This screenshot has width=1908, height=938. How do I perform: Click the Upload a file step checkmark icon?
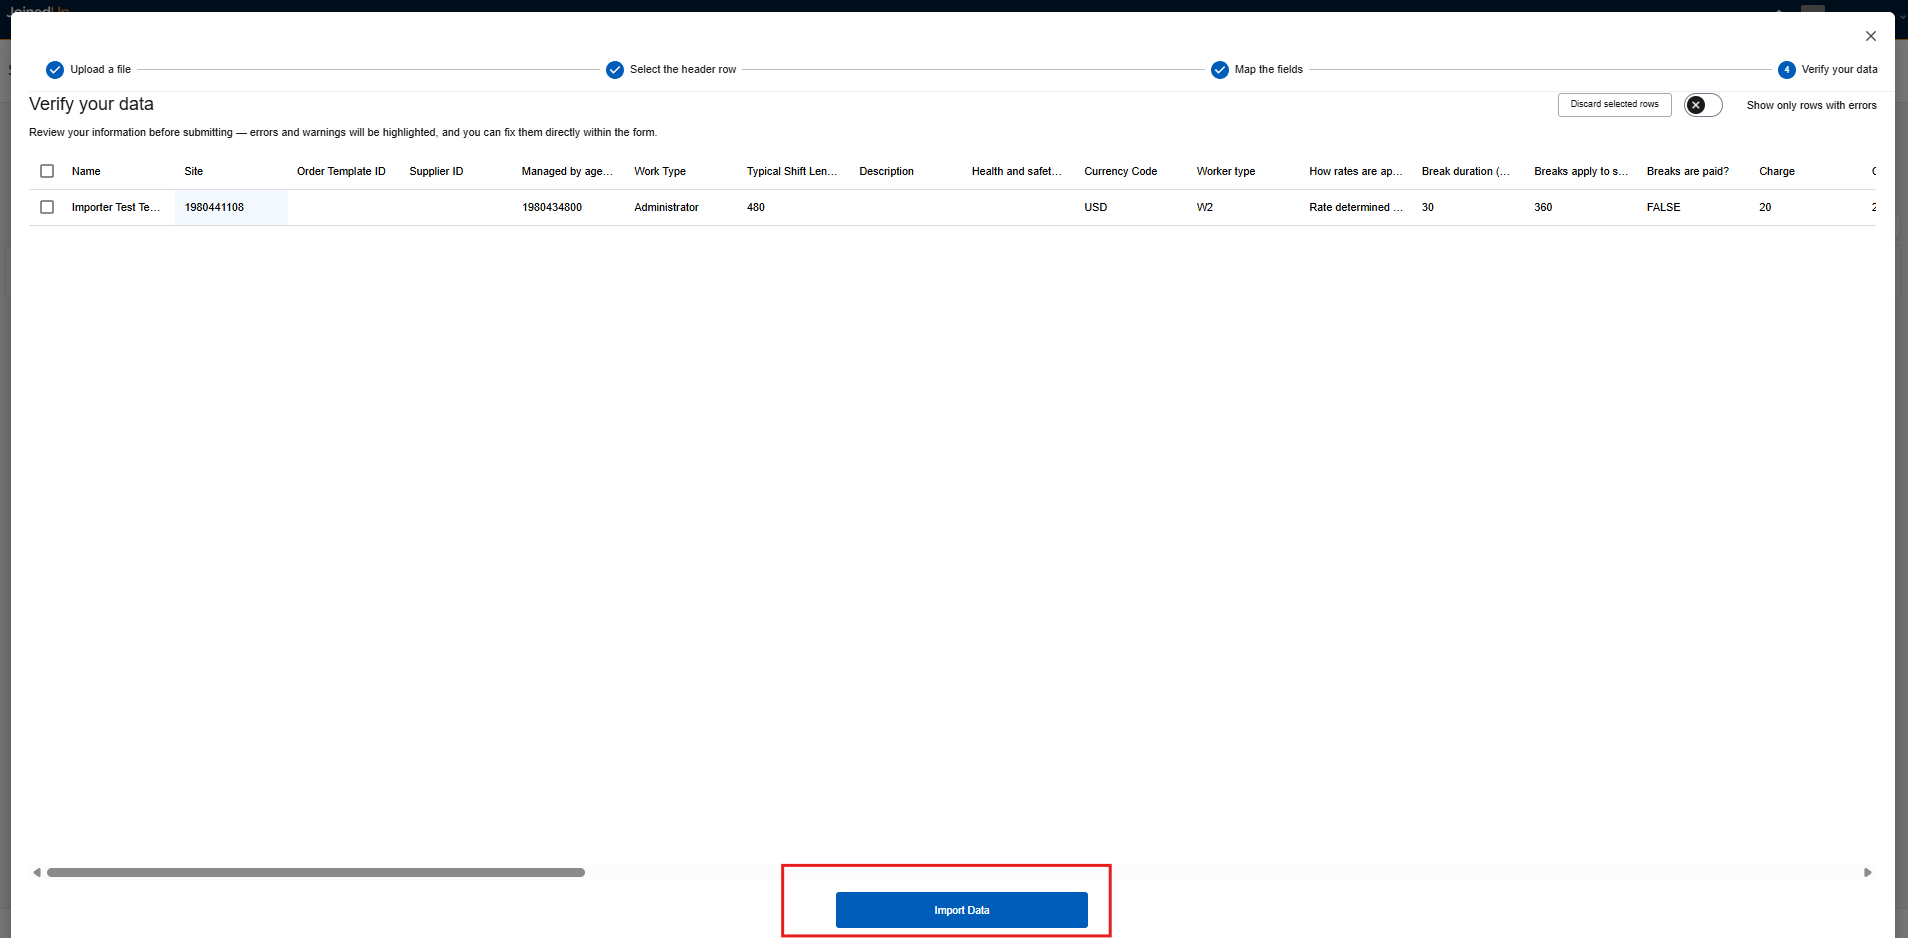click(55, 70)
